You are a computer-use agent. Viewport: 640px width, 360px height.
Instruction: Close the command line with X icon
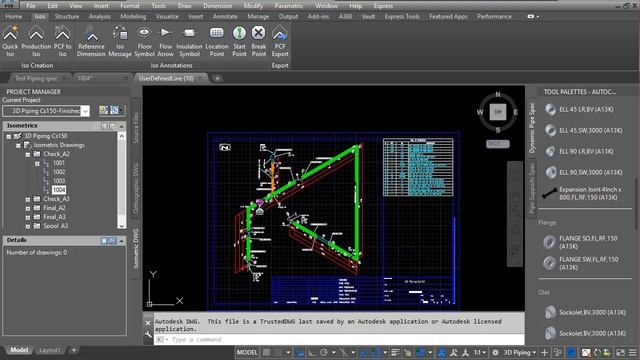(x=148, y=322)
